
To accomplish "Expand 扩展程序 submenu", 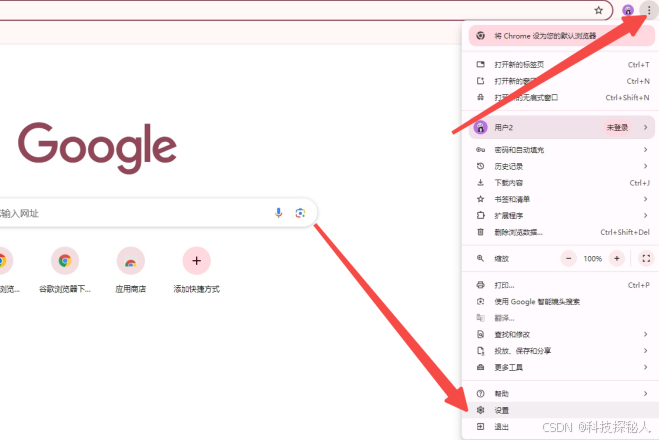I will click(x=561, y=215).
